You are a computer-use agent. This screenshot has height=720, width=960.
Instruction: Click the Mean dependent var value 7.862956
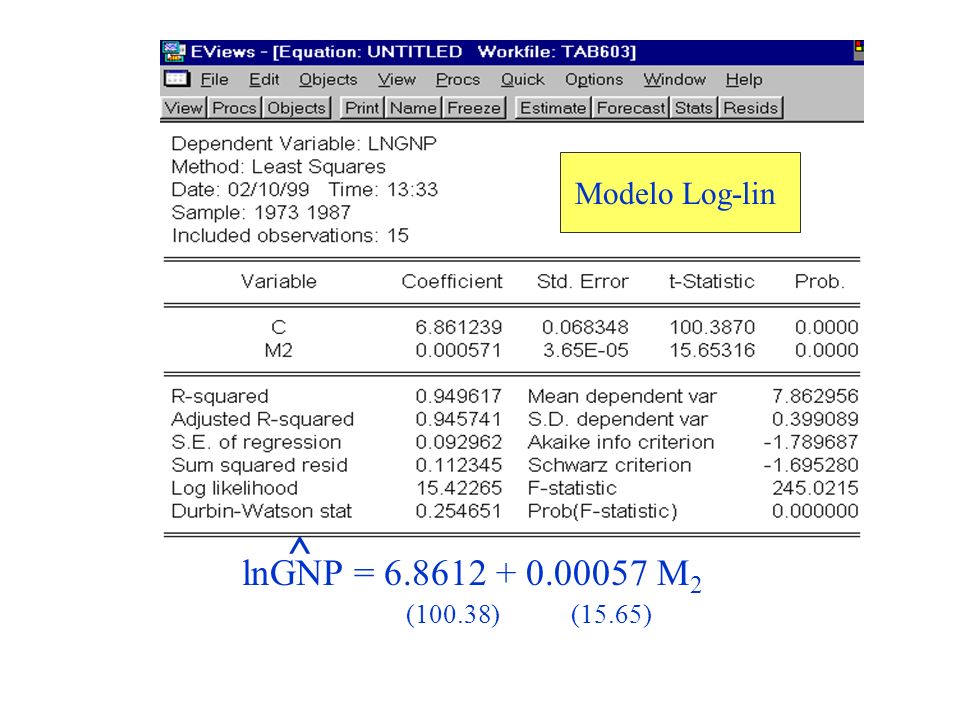[815, 396]
